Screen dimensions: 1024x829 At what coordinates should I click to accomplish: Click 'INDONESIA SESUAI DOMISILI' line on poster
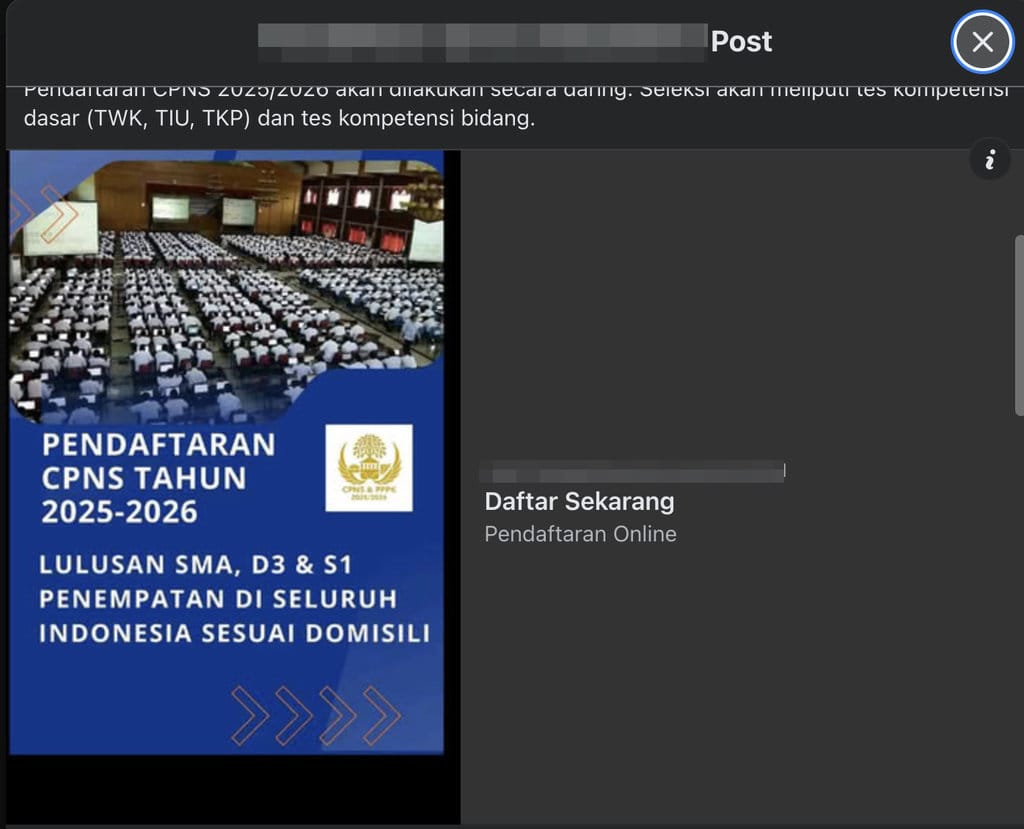tap(235, 633)
